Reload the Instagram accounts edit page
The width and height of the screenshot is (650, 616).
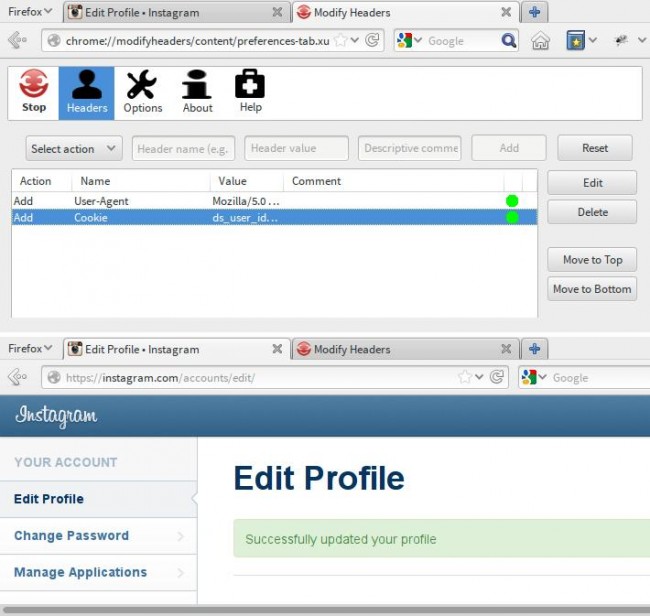(497, 377)
